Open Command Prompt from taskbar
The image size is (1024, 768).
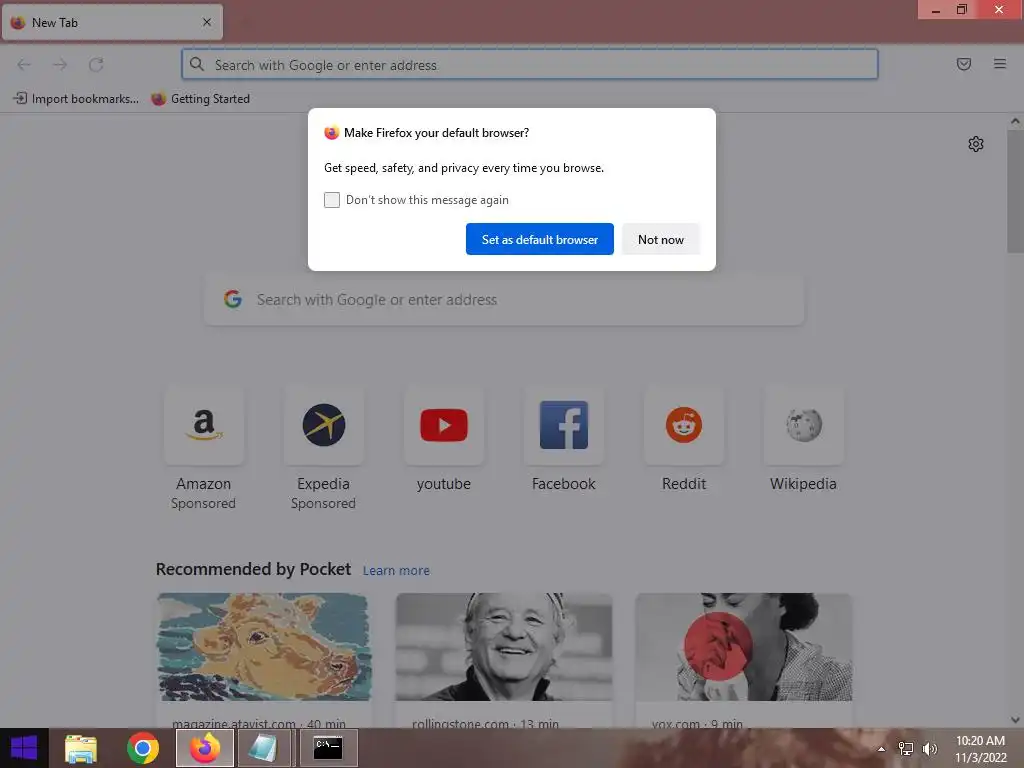coord(328,748)
